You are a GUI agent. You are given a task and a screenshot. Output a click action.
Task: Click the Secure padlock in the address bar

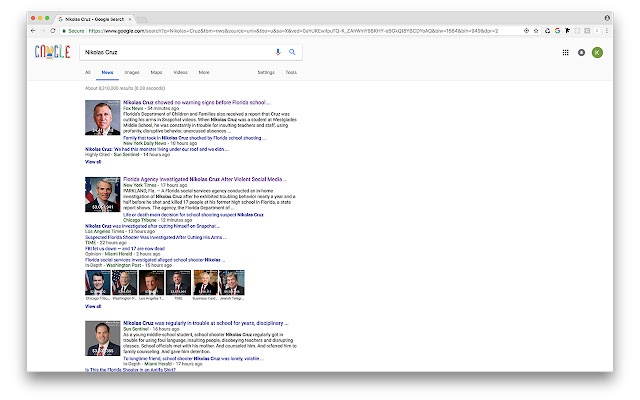64,31
